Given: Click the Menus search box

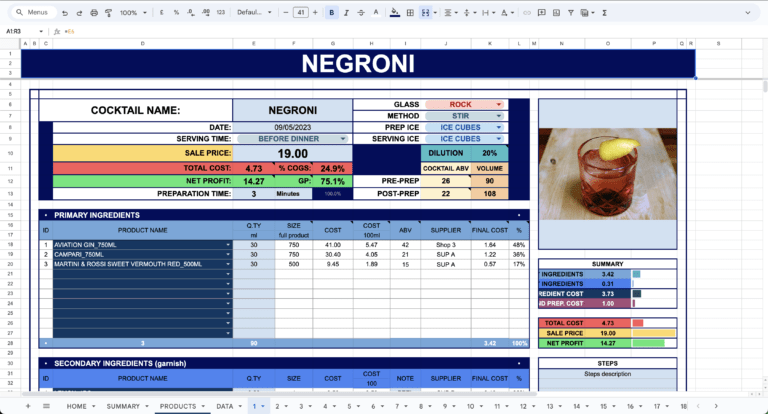Looking at the screenshot, I should (33, 12).
